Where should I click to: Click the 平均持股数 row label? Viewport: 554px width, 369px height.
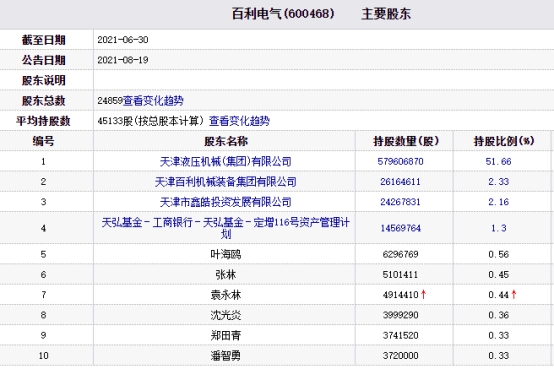[43, 121]
